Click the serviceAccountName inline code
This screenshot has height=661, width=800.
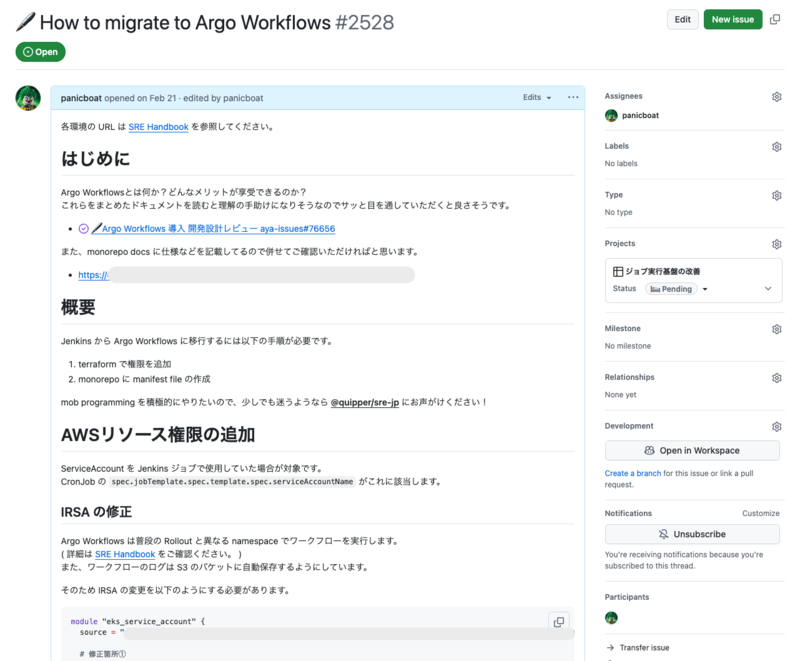tap(232, 481)
